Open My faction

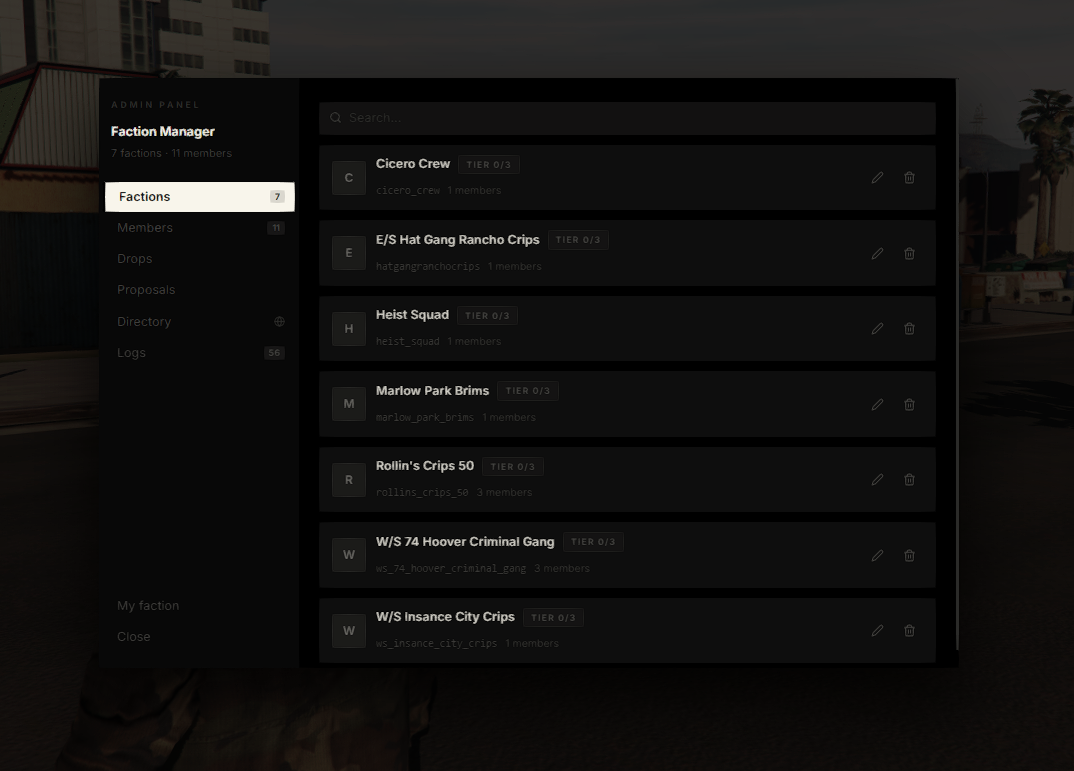click(200, 606)
